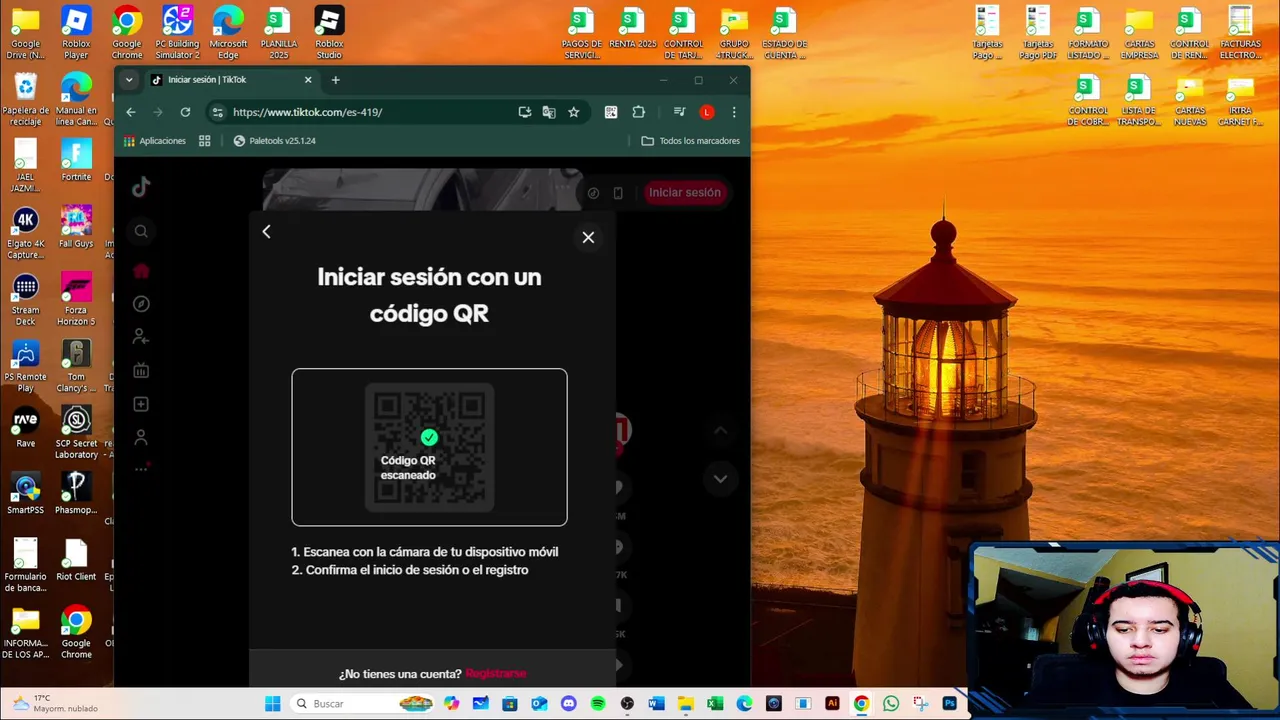1280x720 pixels.
Task: Select the SCP Secret Laboratory icon
Action: click(76, 433)
